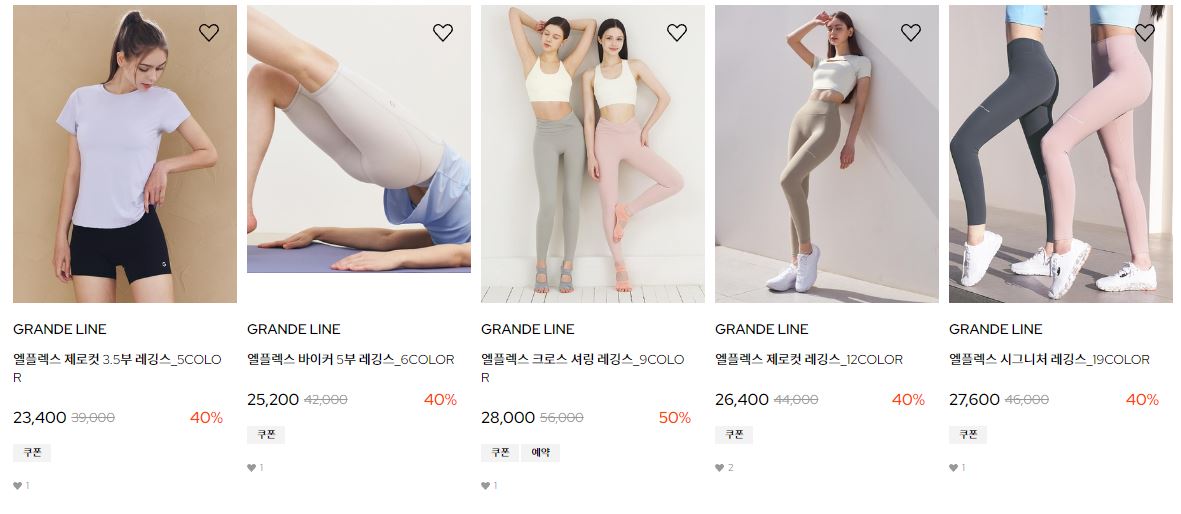
Task: Open lavender t-shirt black shorts product image
Action: pos(125,154)
